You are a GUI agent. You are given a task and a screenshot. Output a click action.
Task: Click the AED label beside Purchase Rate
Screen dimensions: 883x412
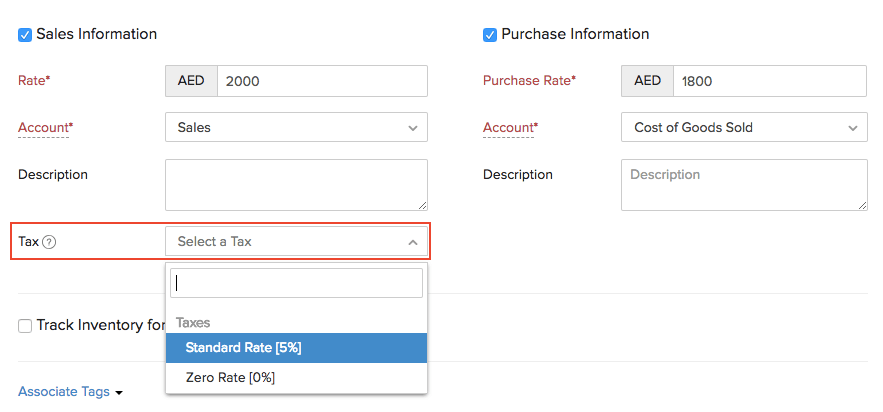(647, 81)
